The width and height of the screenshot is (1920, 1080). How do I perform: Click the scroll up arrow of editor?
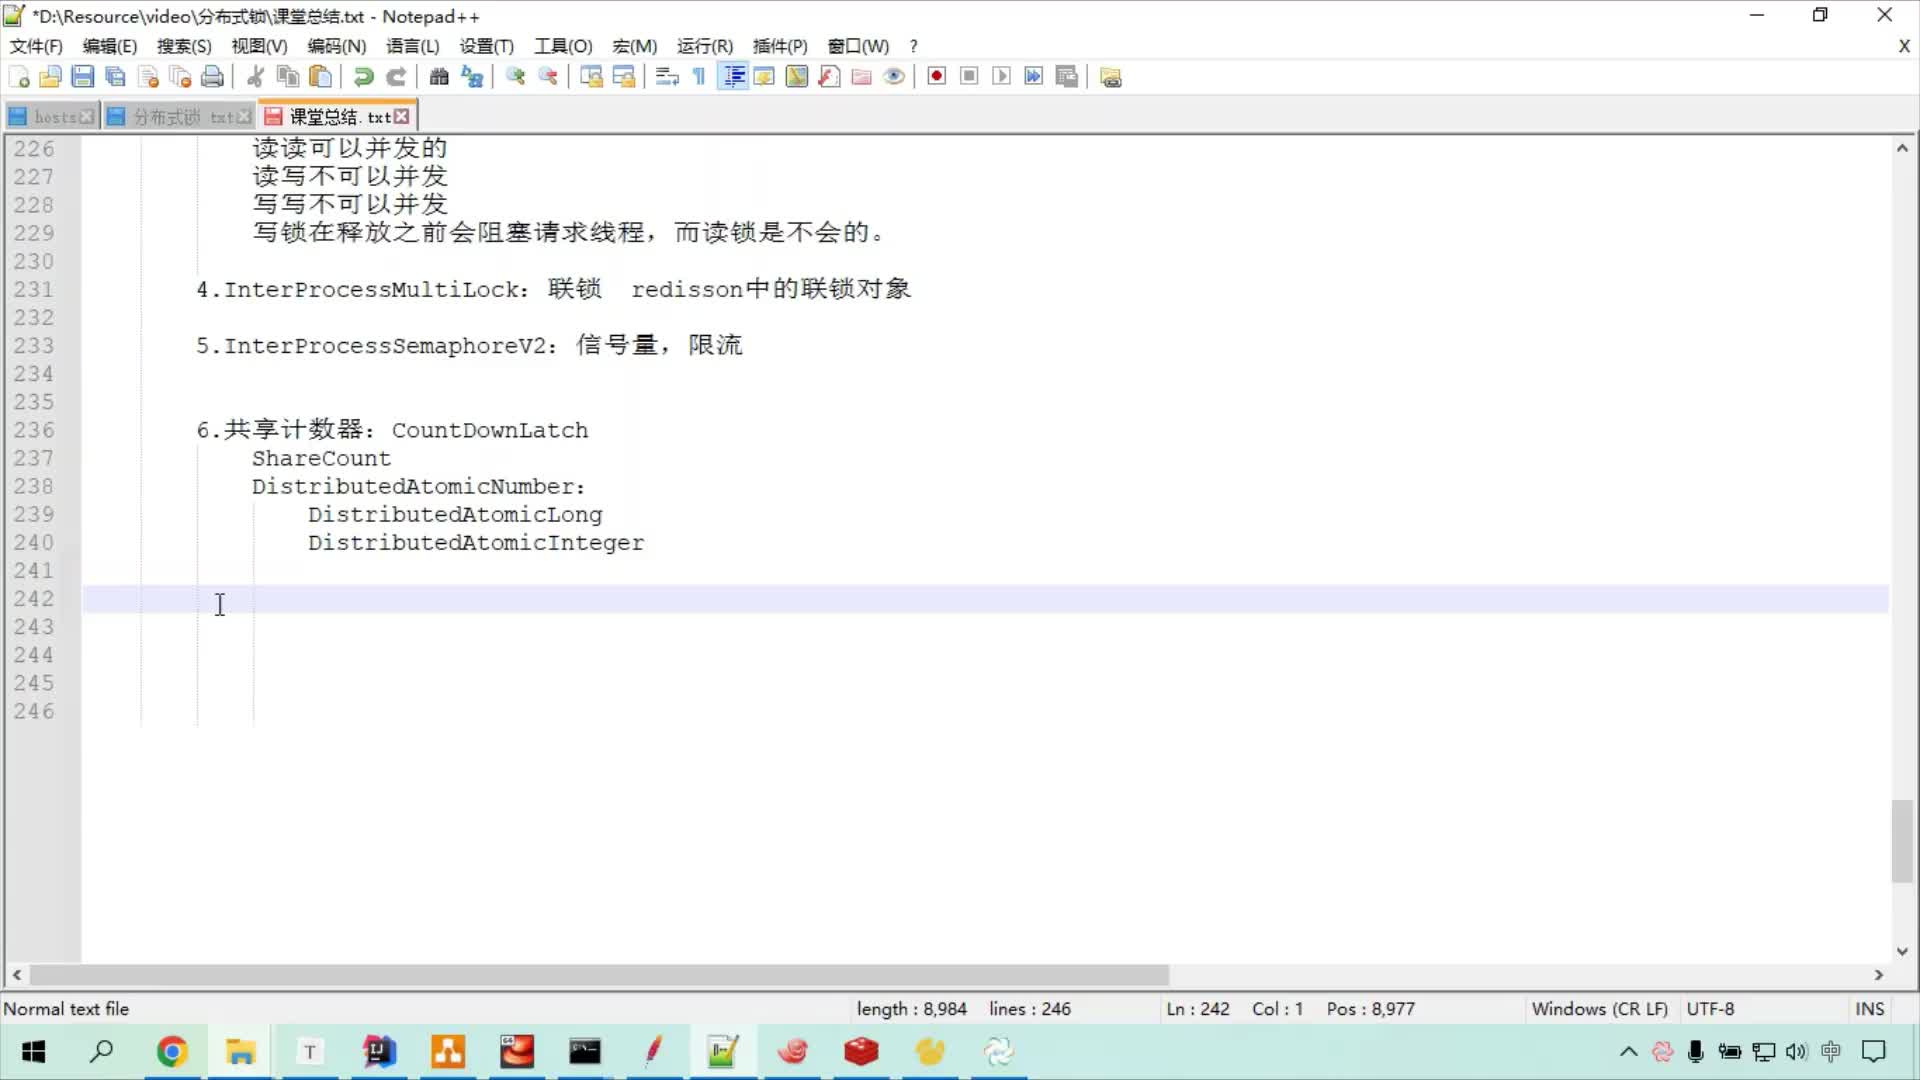[x=1902, y=148]
